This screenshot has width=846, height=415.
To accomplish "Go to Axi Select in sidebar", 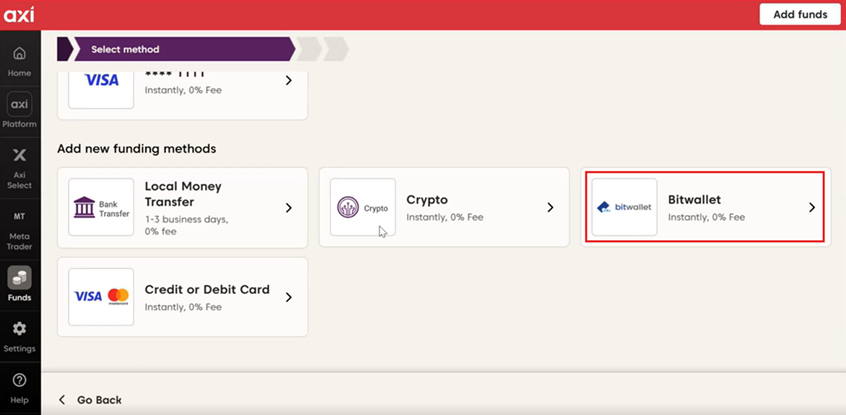I will (x=20, y=166).
